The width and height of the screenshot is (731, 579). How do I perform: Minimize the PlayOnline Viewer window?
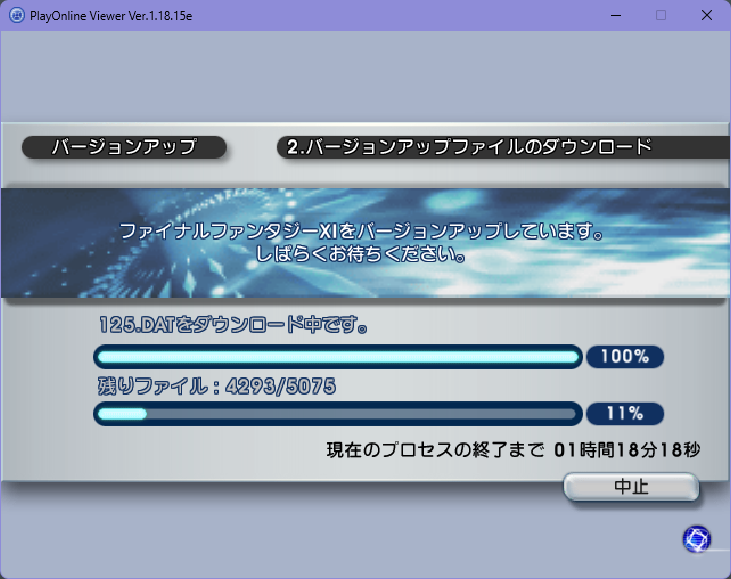[x=616, y=15]
